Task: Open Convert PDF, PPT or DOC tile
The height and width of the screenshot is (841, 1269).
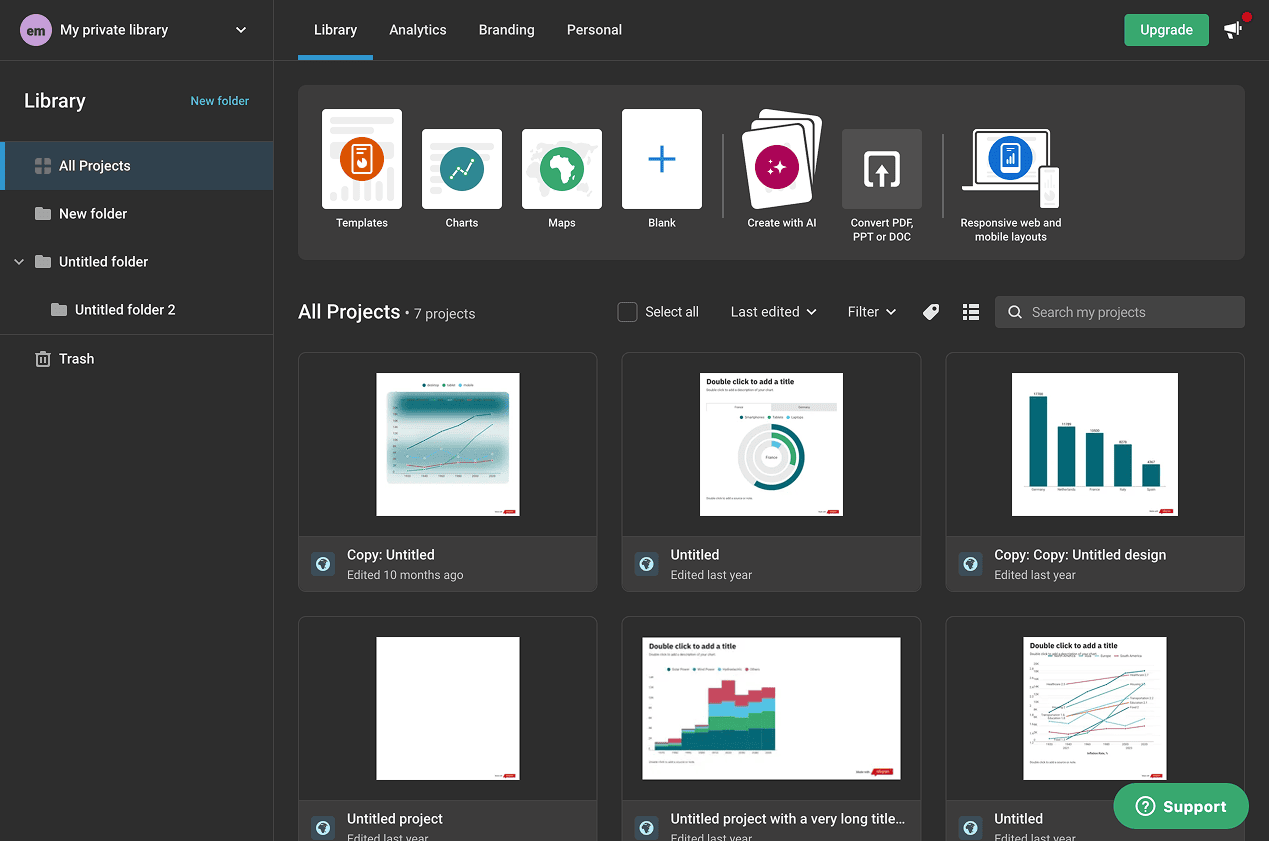Action: [x=882, y=186]
